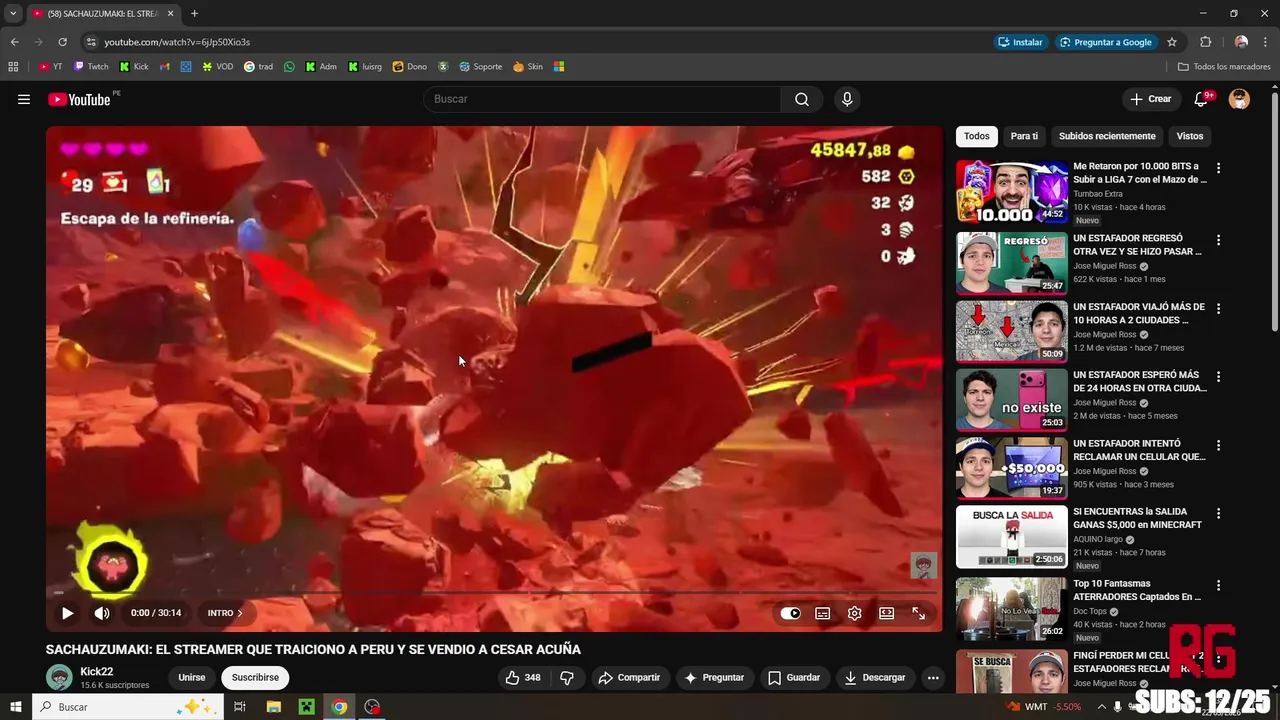1280x720 pixels.
Task: Click the browser back arrow
Action: pos(14,42)
